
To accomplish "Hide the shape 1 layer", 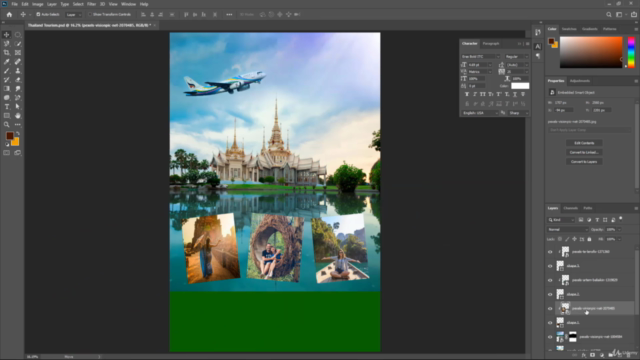I will click(x=550, y=323).
